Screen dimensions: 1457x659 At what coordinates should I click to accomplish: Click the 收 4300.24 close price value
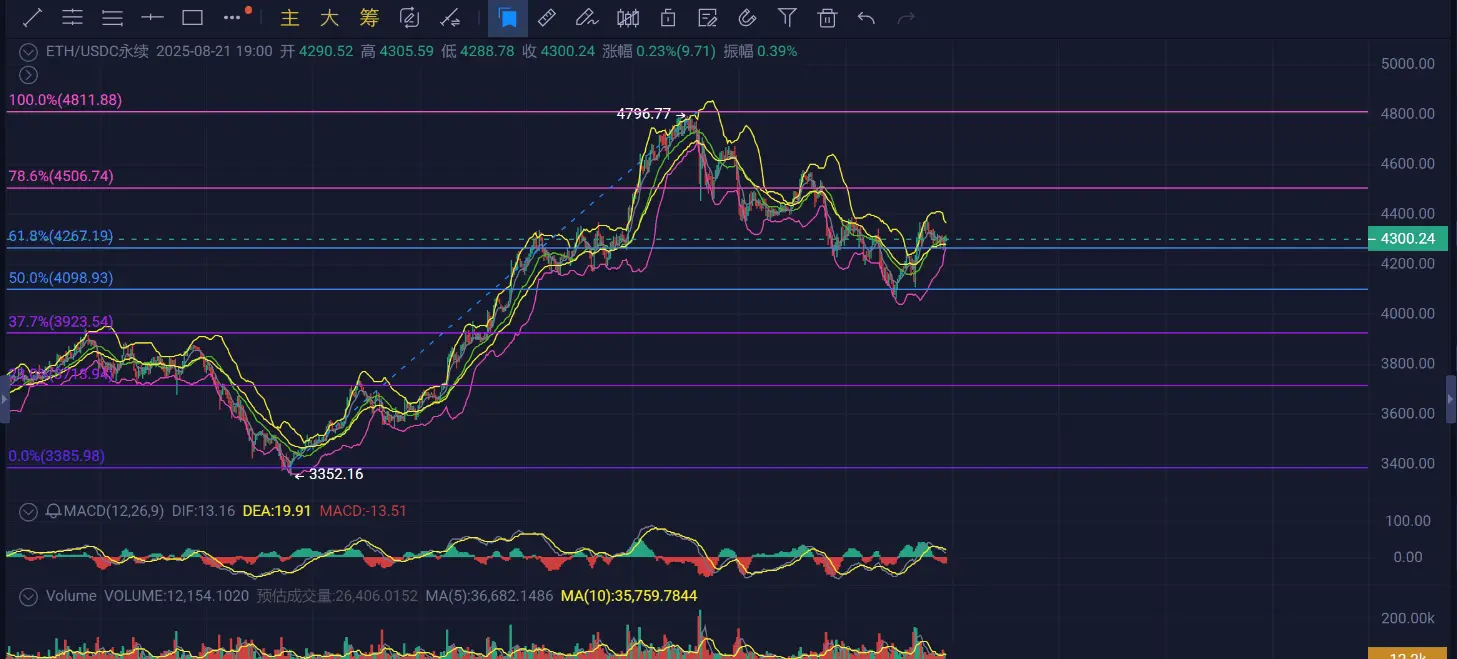pyautogui.click(x=559, y=51)
